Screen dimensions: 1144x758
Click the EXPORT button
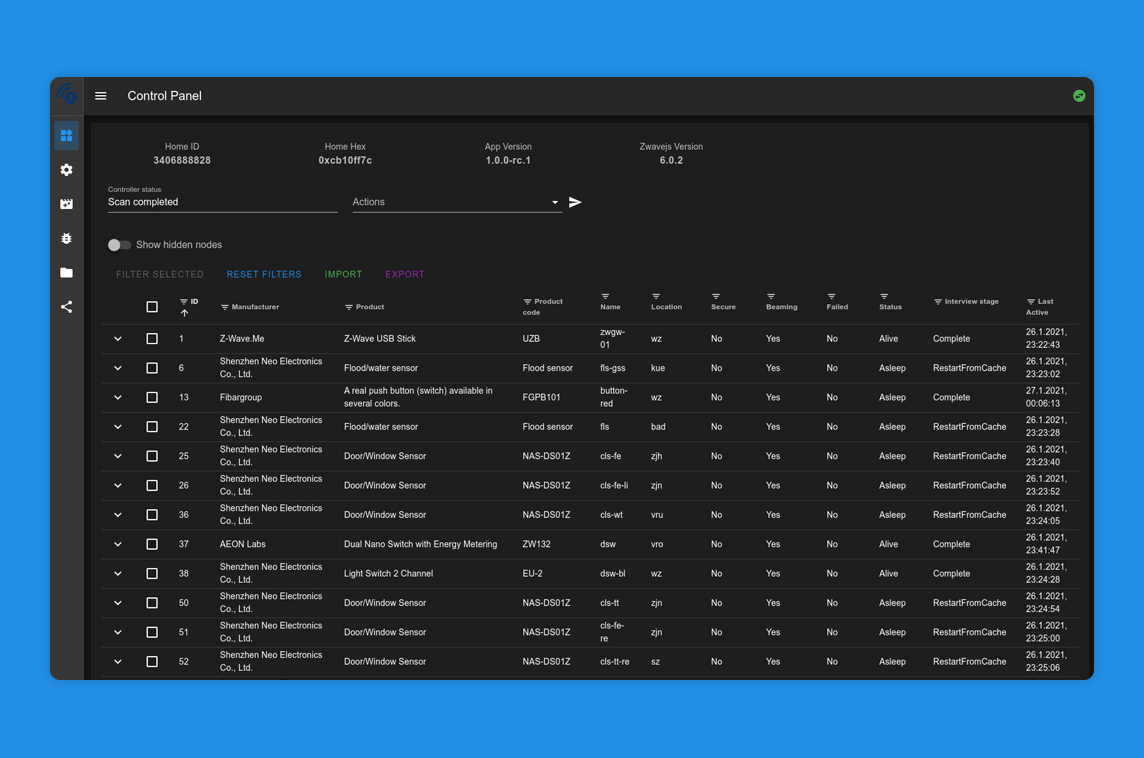(405, 274)
